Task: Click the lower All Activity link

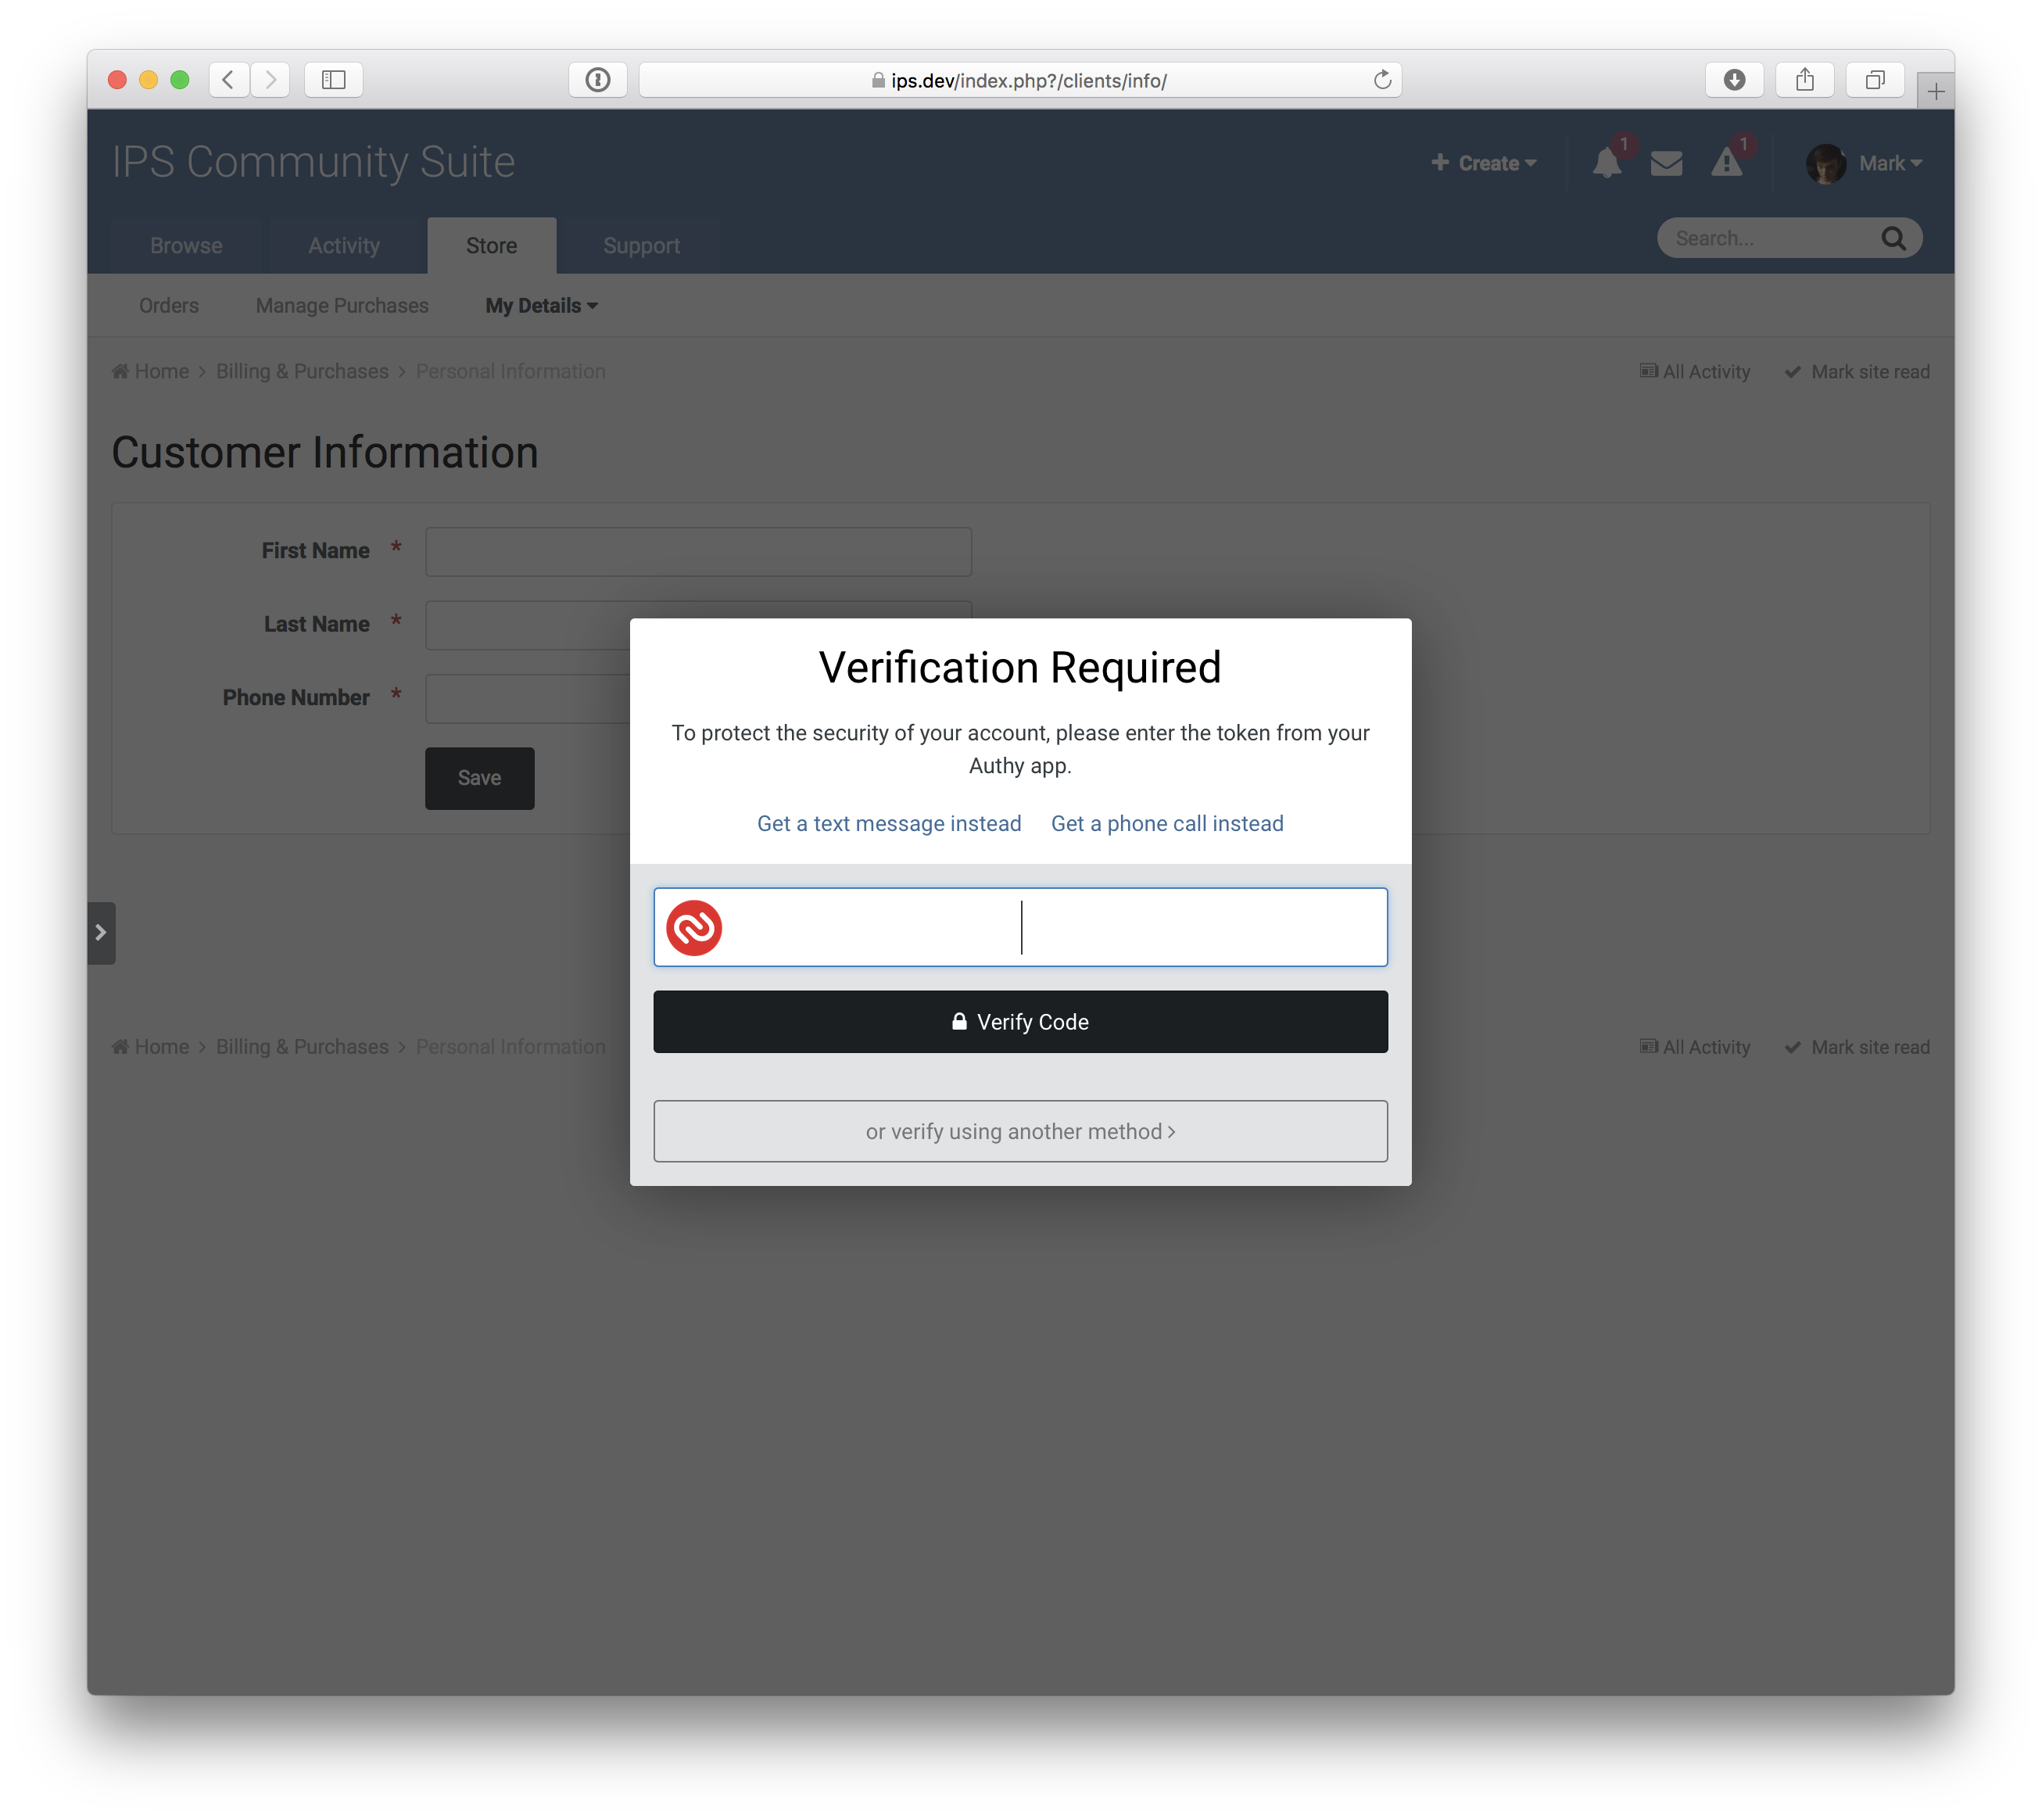Action: point(1695,1047)
